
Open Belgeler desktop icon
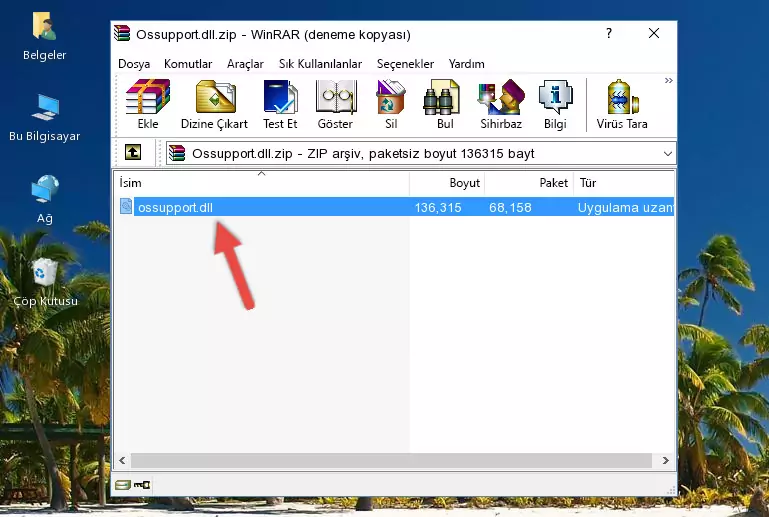point(45,36)
